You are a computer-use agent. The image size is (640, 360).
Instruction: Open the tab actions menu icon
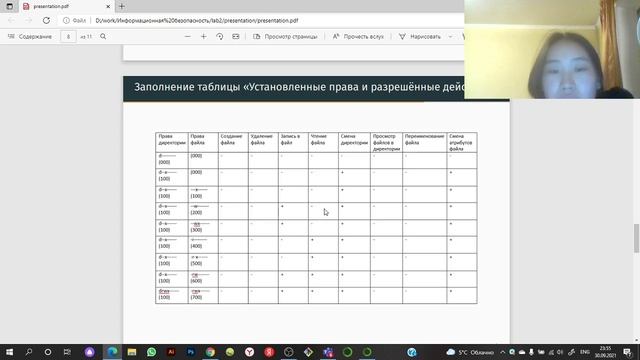9,7
